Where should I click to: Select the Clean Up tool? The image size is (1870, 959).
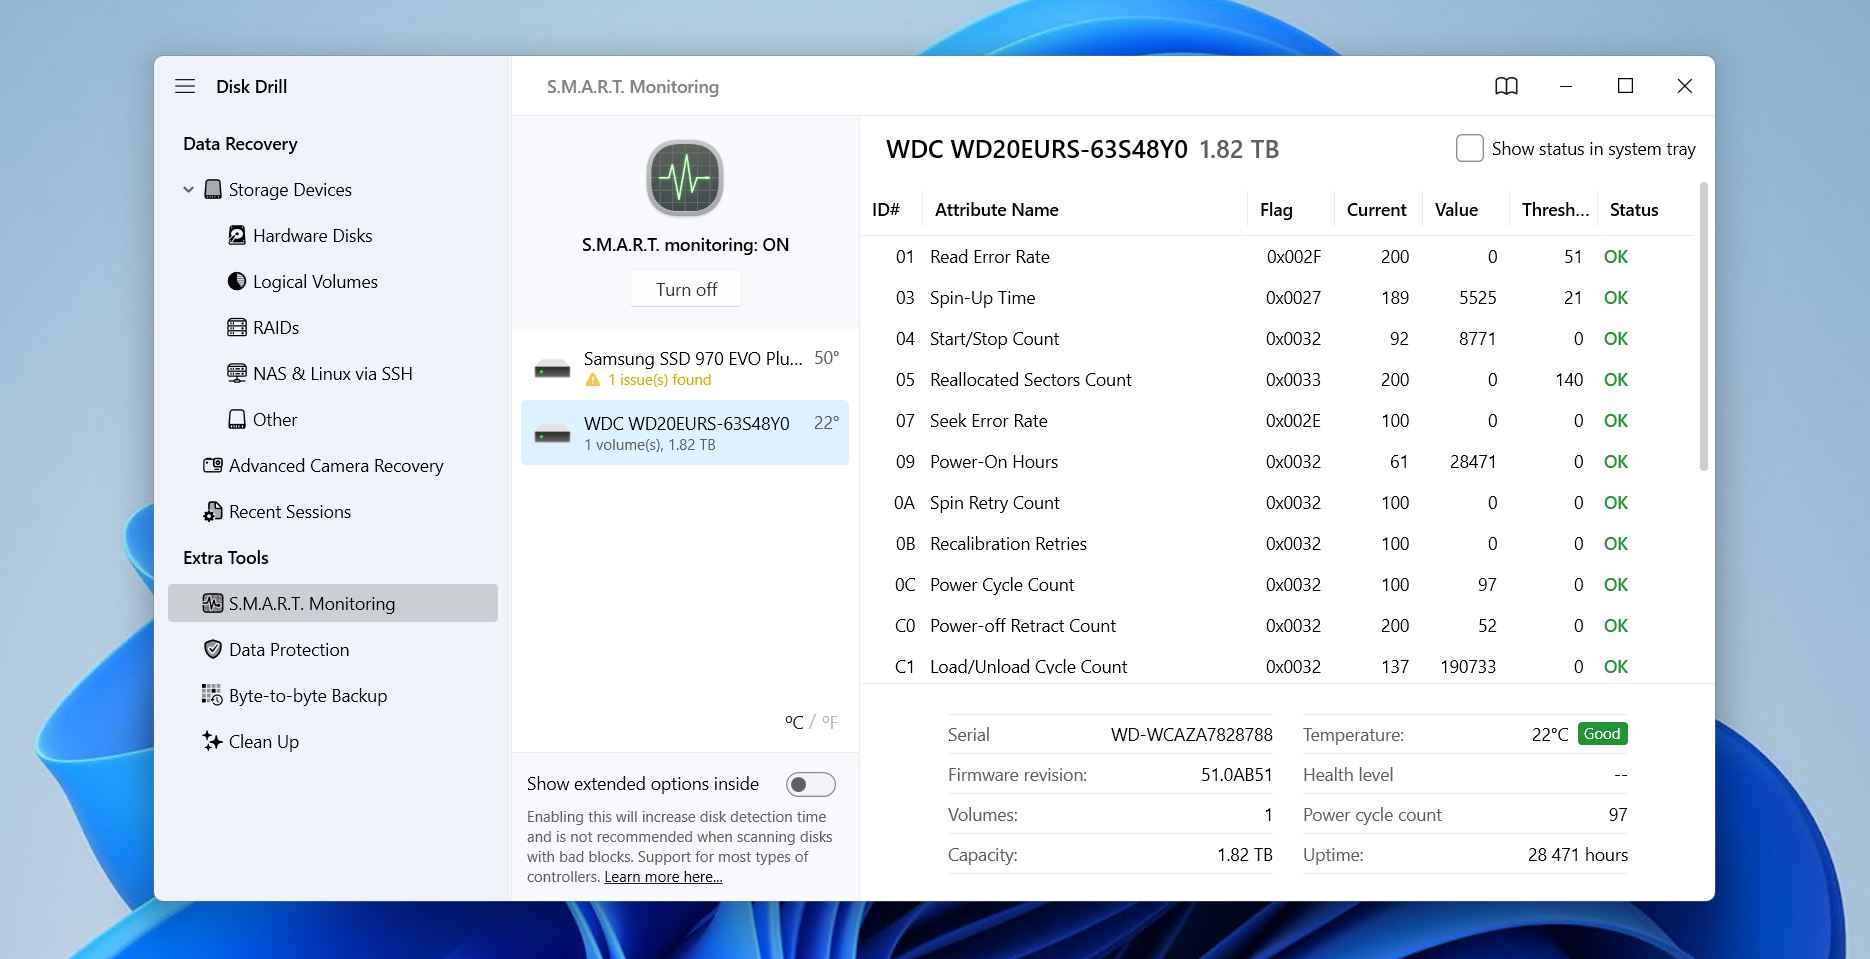(x=264, y=741)
